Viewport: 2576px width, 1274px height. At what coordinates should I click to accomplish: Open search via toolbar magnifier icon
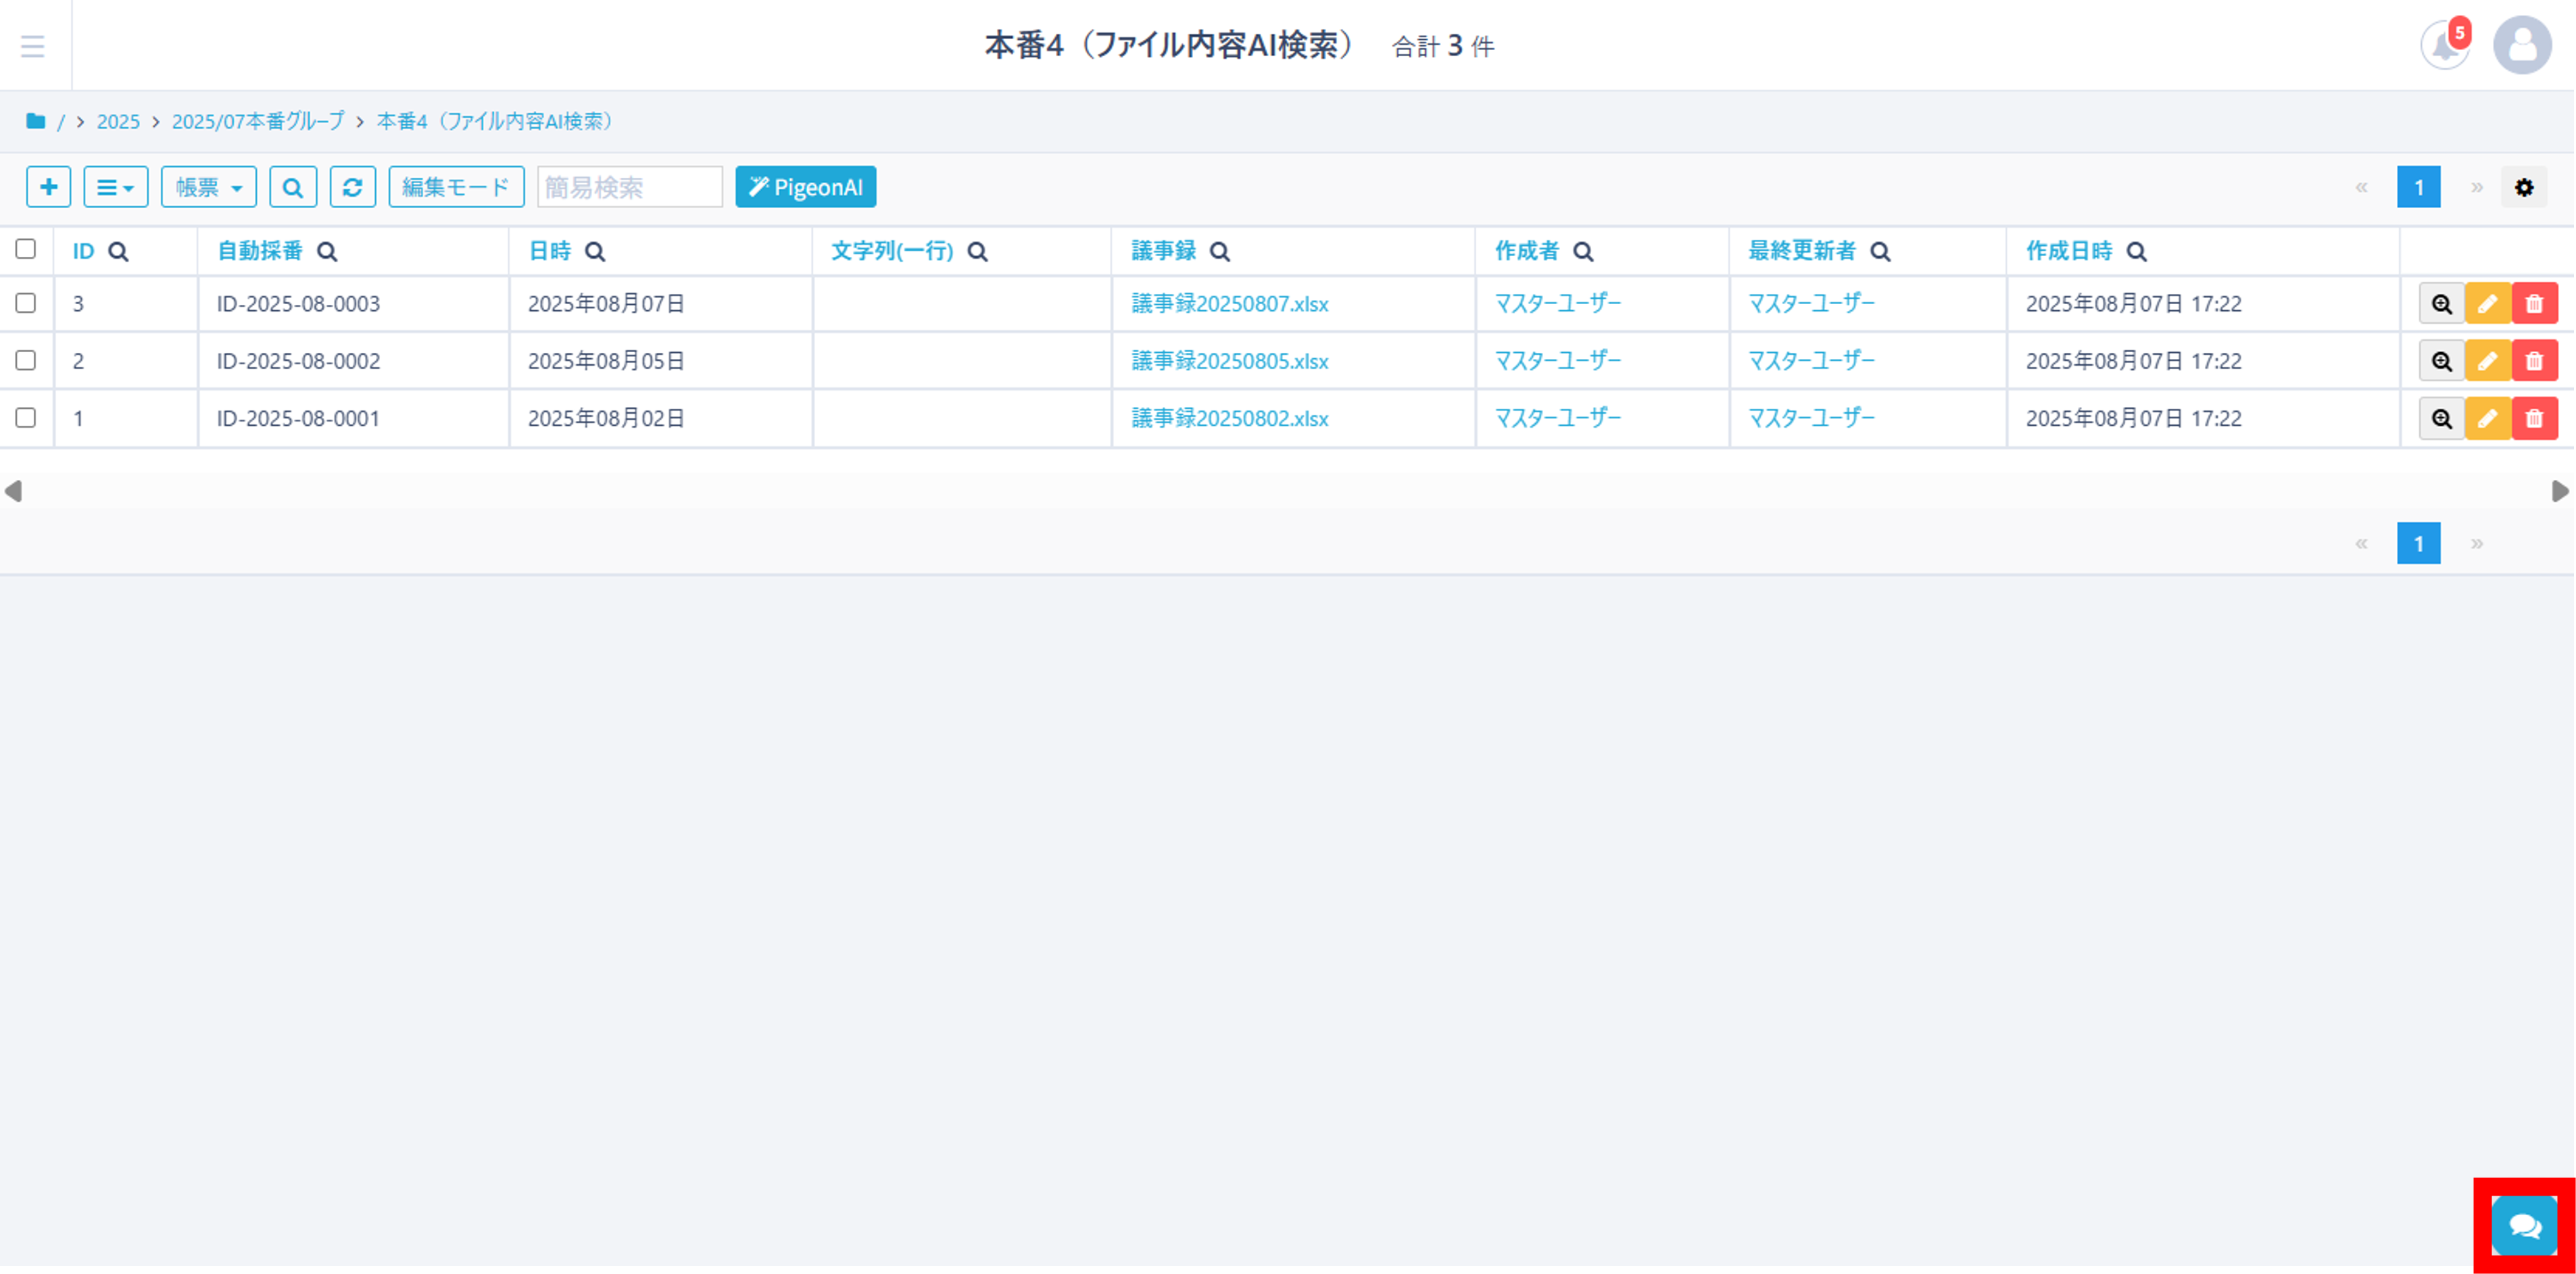coord(292,187)
